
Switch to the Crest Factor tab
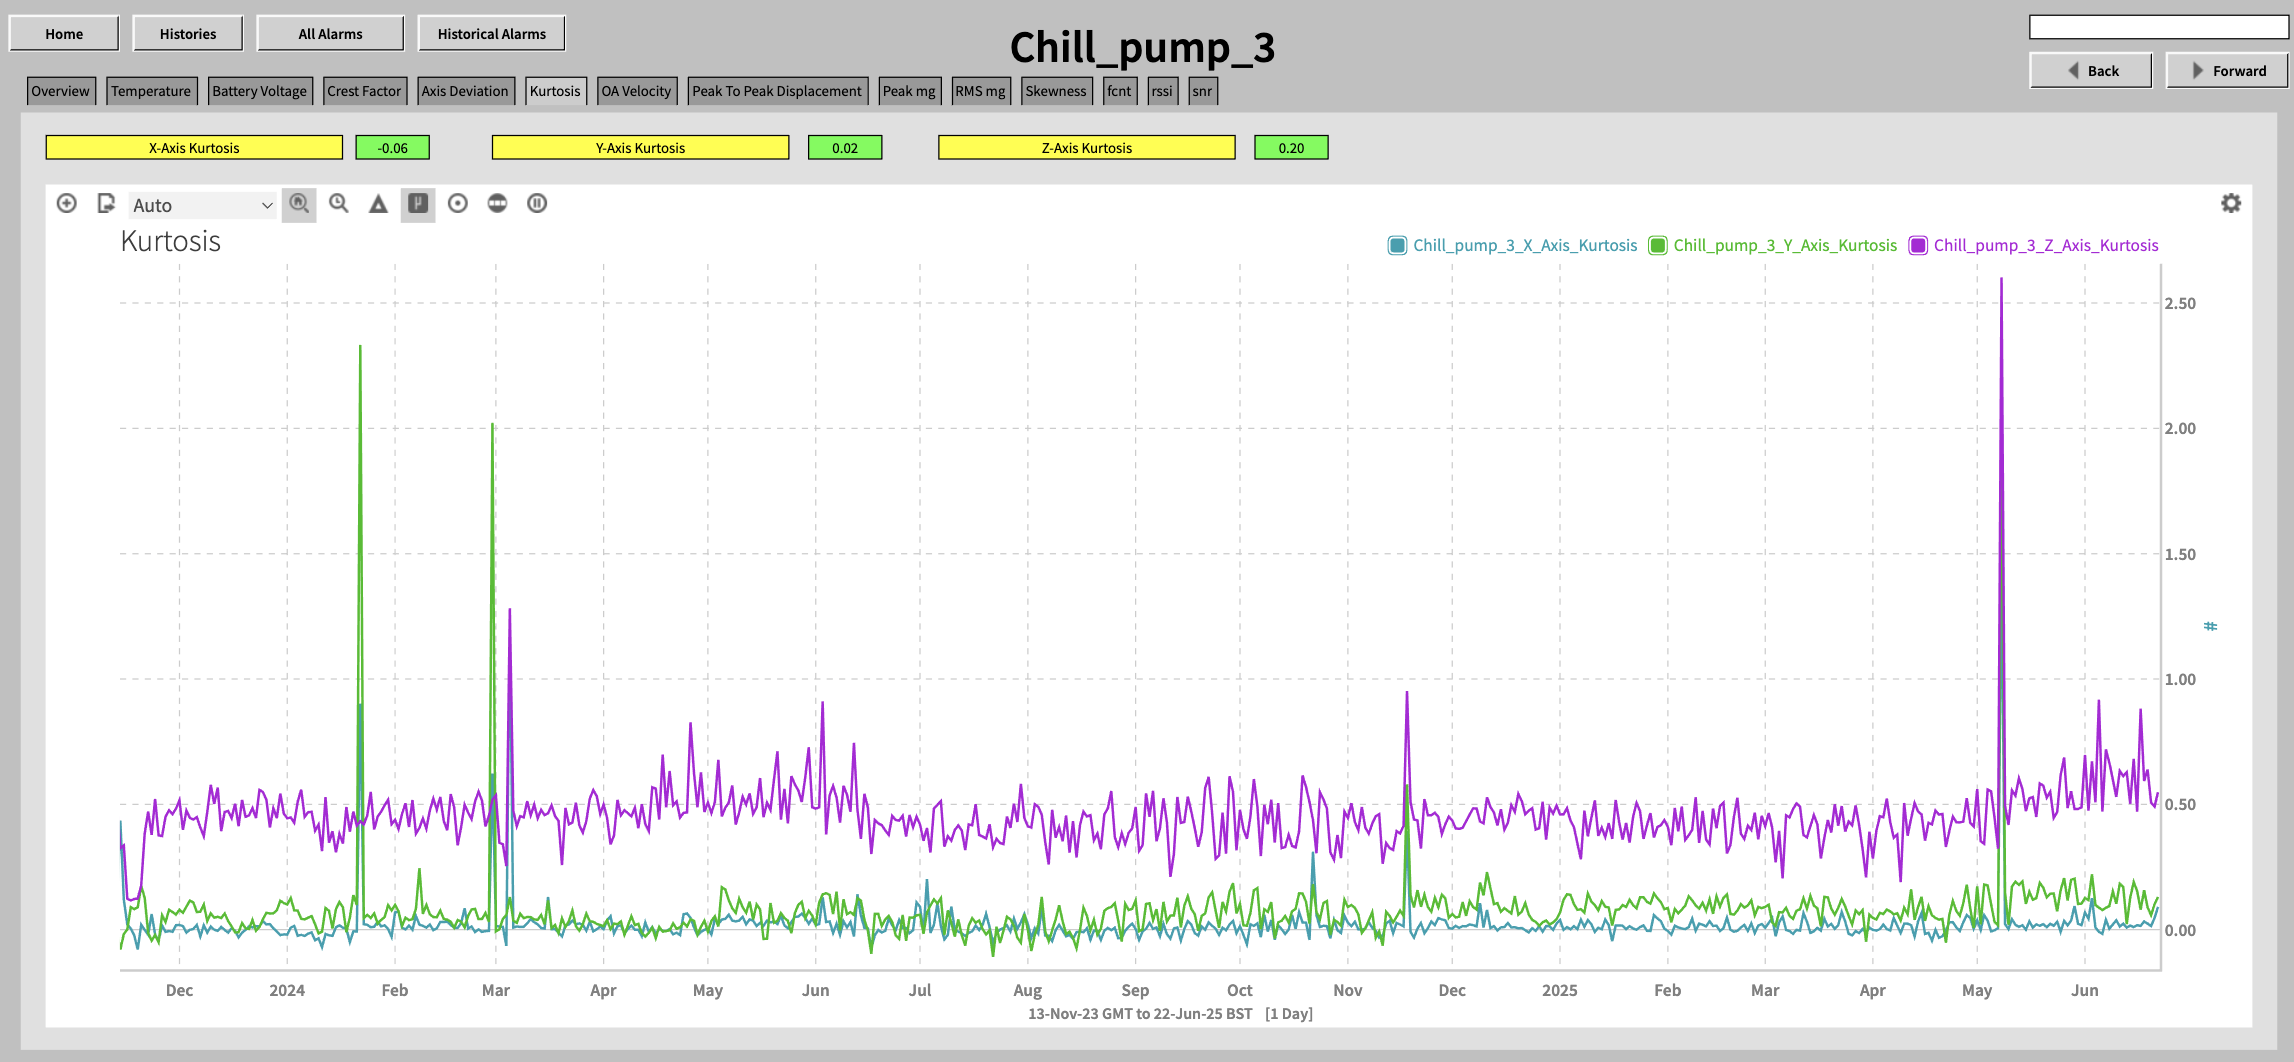tap(364, 91)
